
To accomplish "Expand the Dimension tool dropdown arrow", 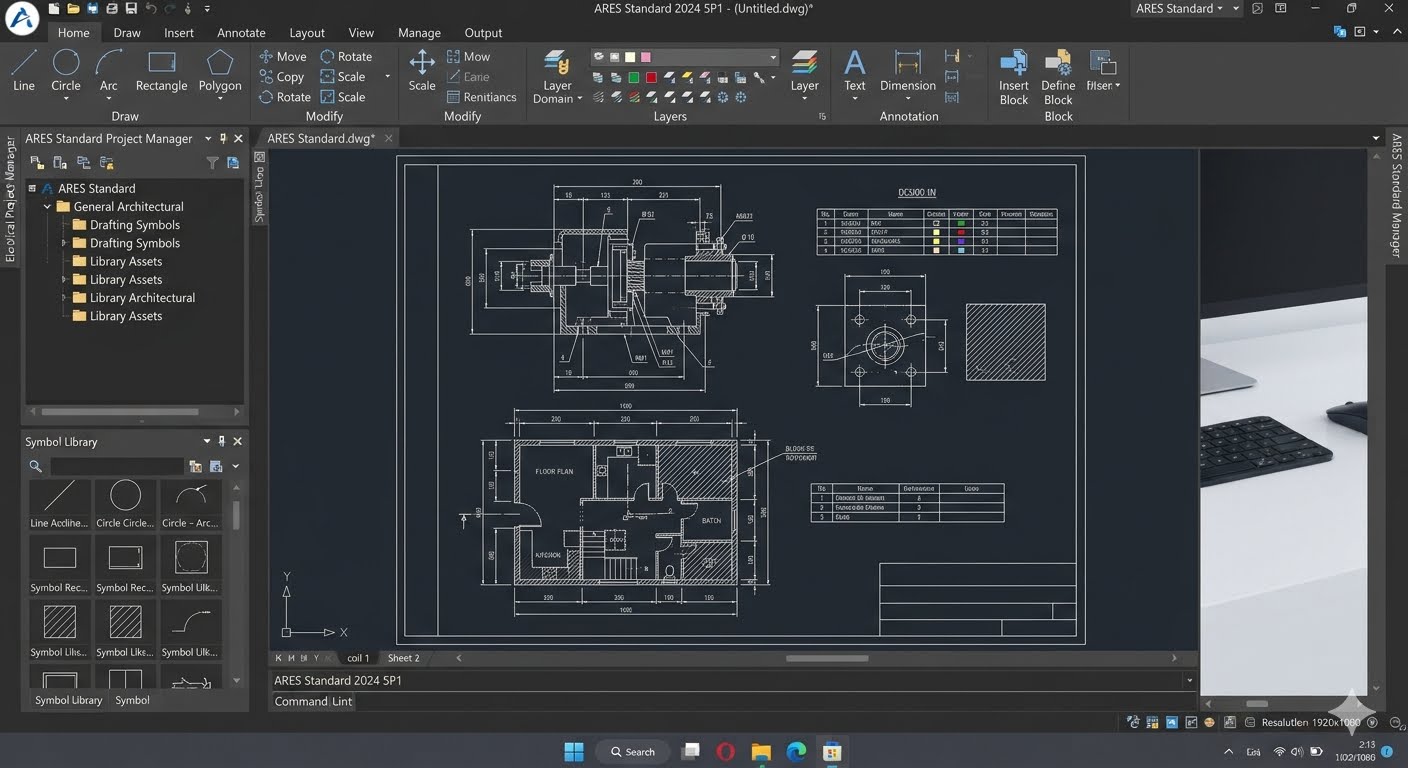I will (x=908, y=99).
